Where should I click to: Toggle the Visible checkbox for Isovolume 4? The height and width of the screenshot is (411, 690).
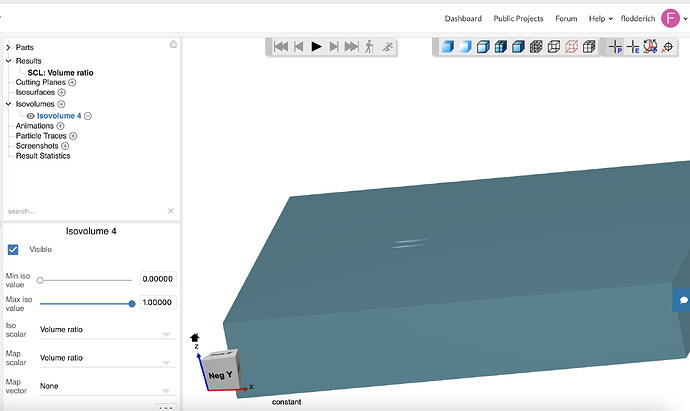pos(13,250)
